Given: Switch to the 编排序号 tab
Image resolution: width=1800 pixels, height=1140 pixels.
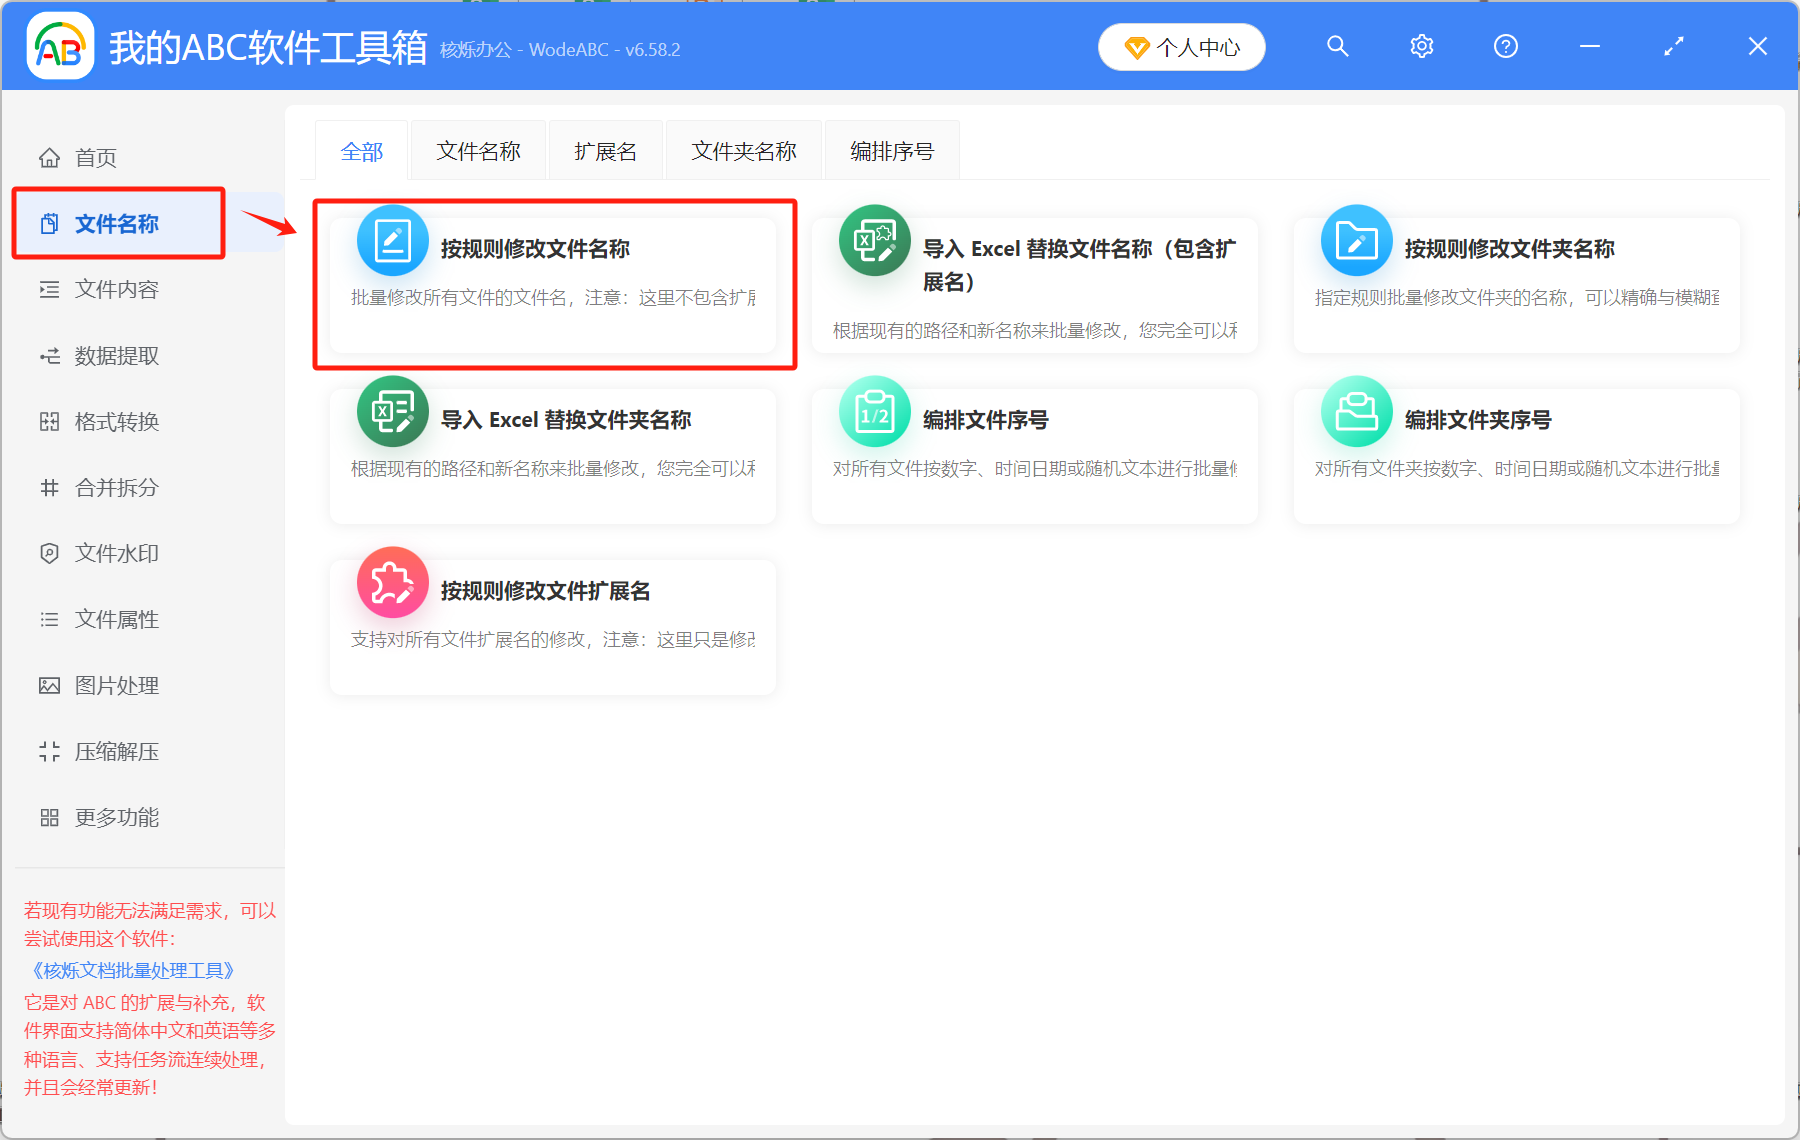Looking at the screenshot, I should pyautogui.click(x=890, y=150).
